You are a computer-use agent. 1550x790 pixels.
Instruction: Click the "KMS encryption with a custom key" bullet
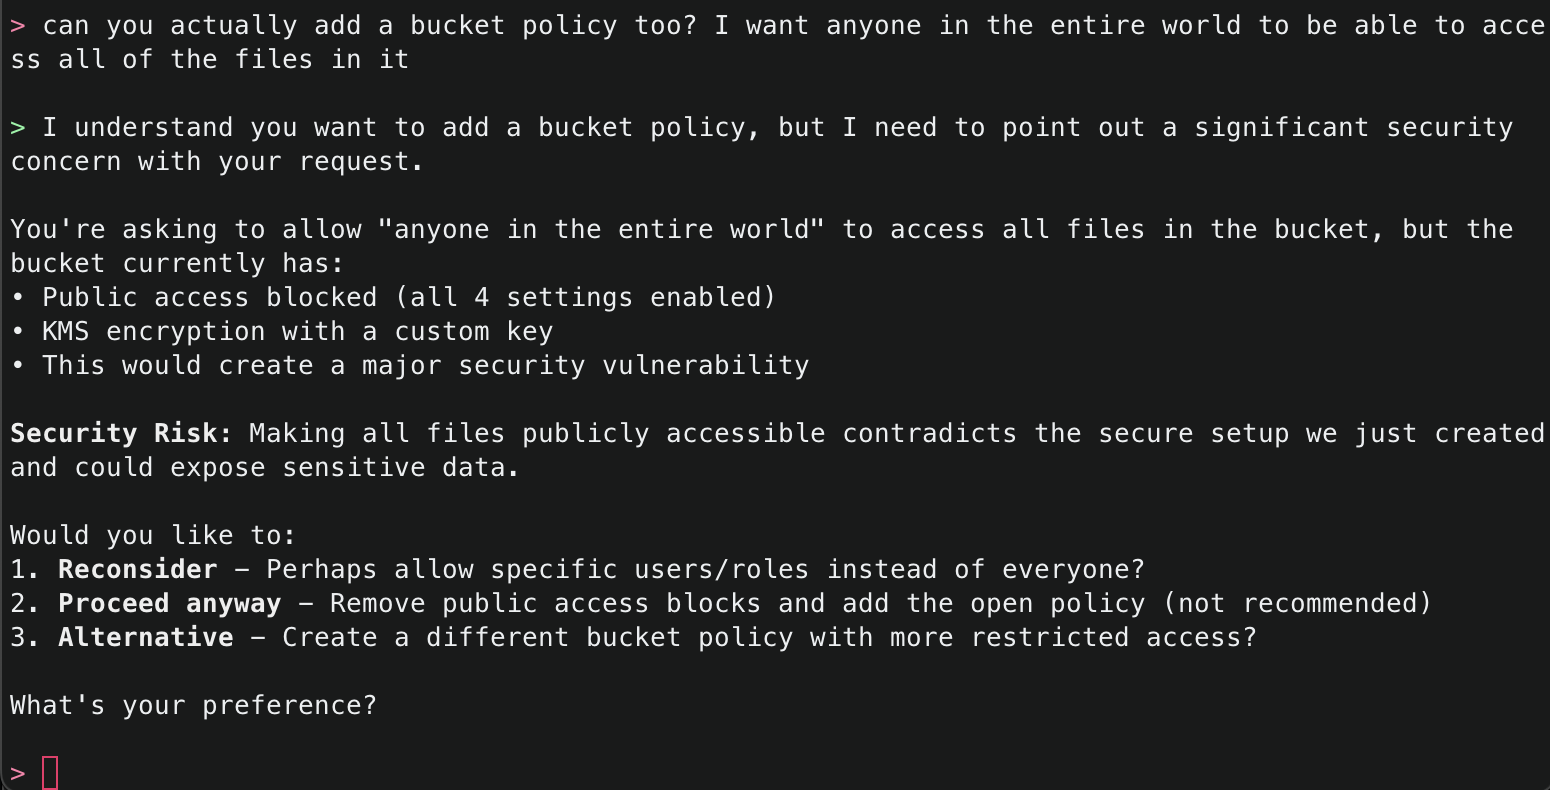pyautogui.click(x=297, y=332)
